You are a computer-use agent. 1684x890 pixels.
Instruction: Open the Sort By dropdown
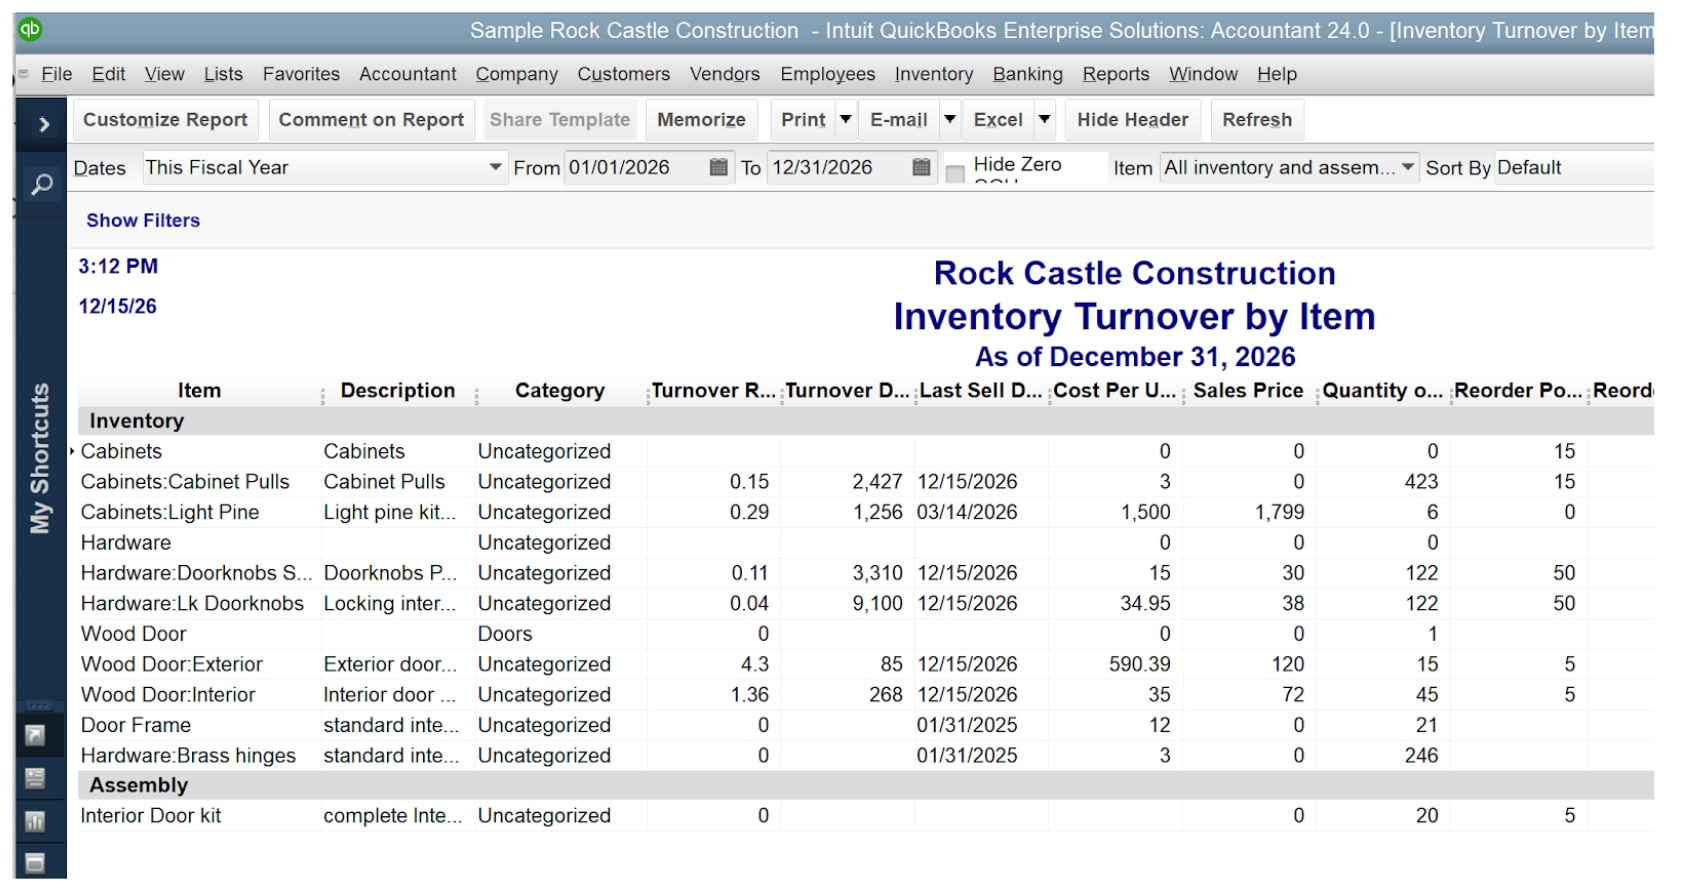(1574, 167)
